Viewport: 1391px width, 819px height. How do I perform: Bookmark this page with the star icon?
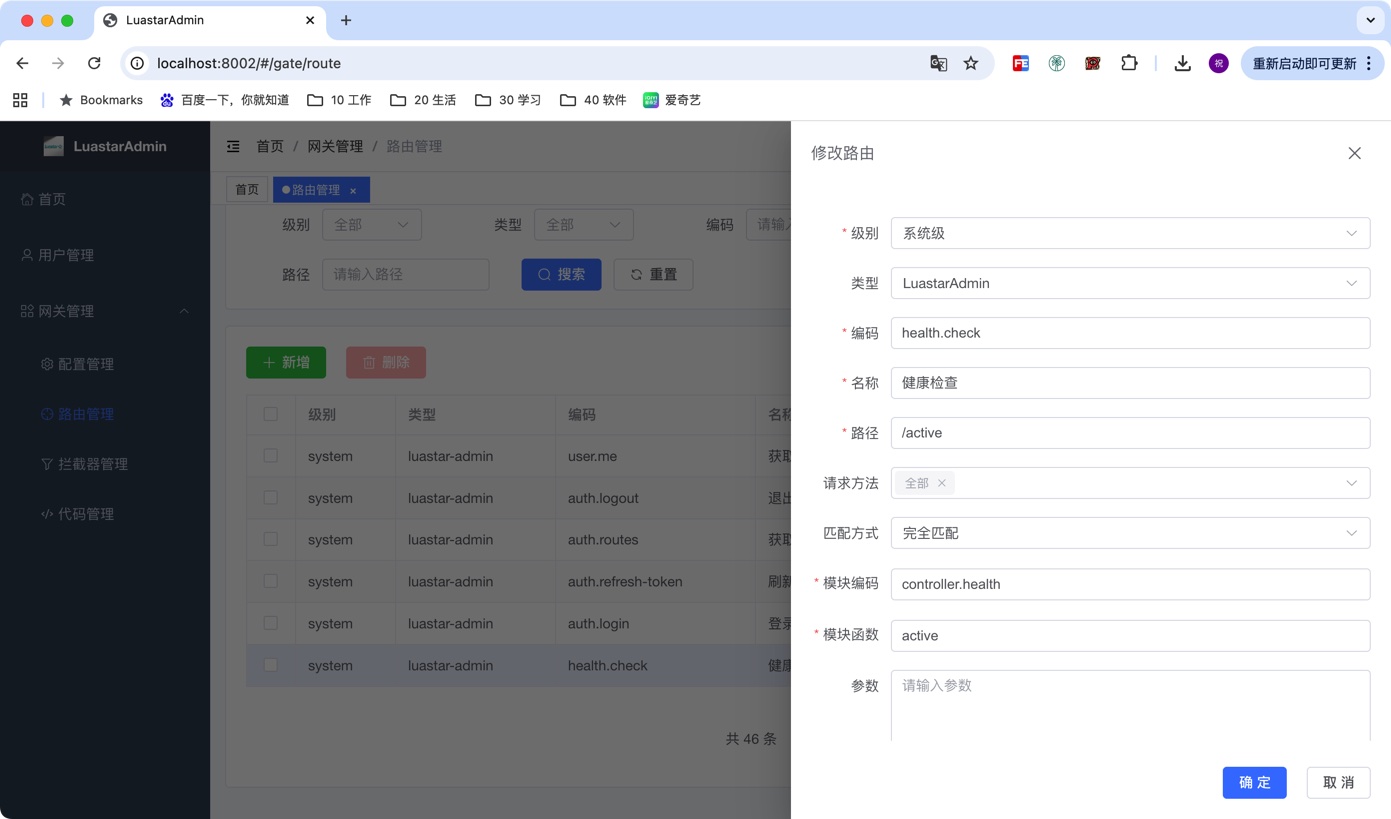tap(970, 63)
